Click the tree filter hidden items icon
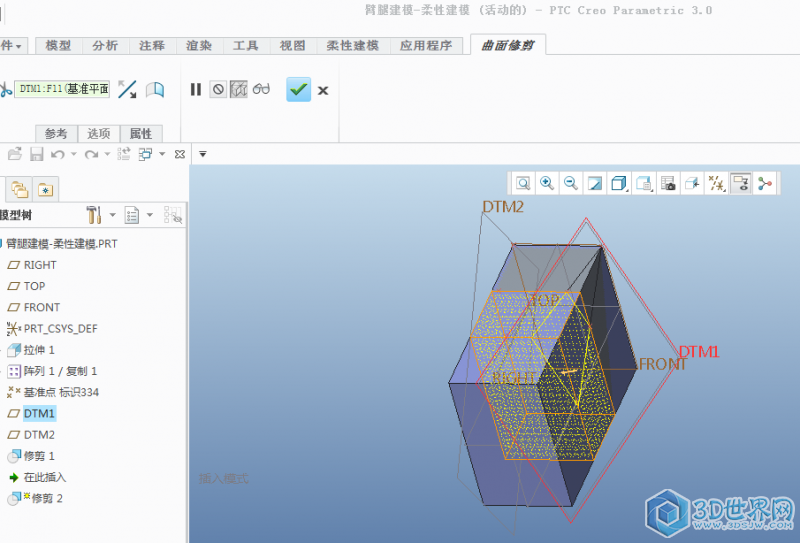Image resolution: width=800 pixels, height=543 pixels. 173,215
